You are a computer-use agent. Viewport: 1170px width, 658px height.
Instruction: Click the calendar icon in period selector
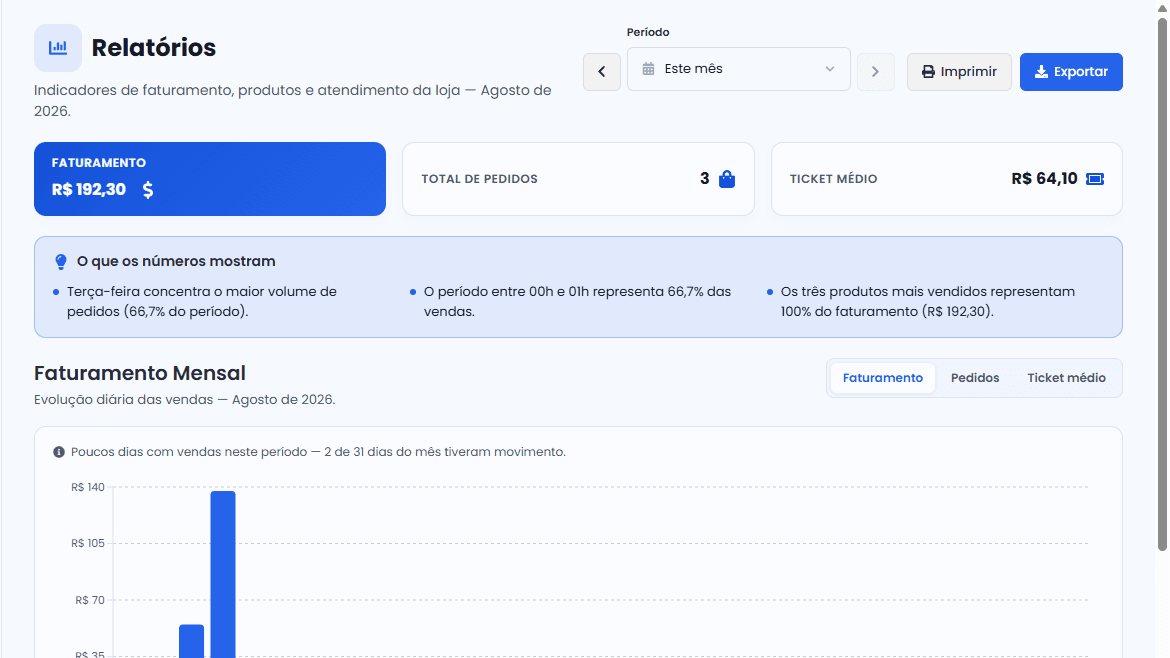click(x=648, y=69)
